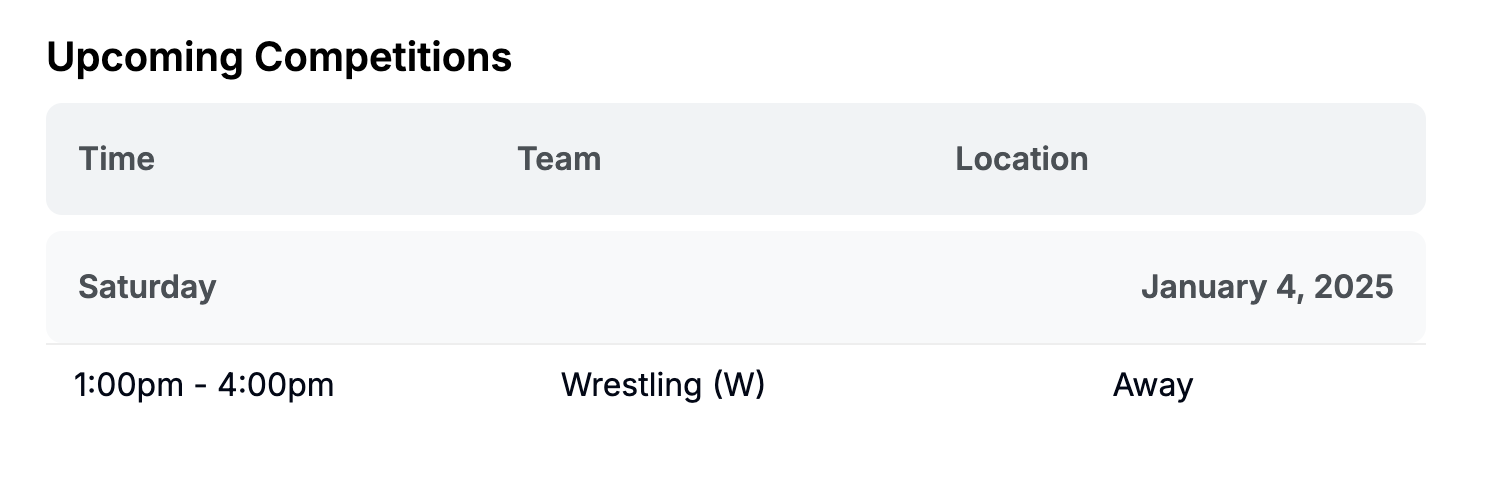Click blank space between Saturday and the date
The image size is (1486, 496).
coord(680,287)
